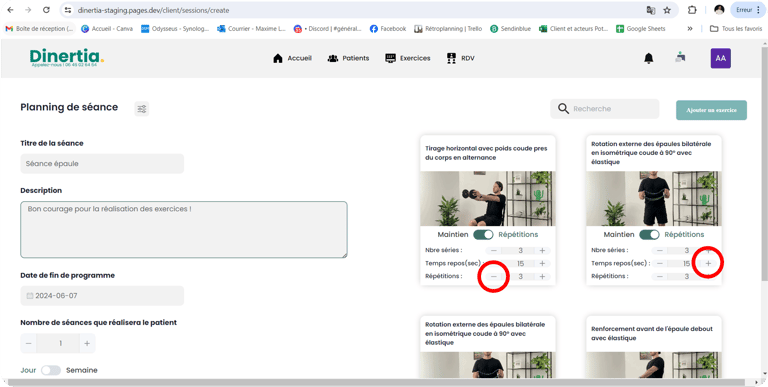Click the Recherche search field
768x387 pixels.
point(605,109)
